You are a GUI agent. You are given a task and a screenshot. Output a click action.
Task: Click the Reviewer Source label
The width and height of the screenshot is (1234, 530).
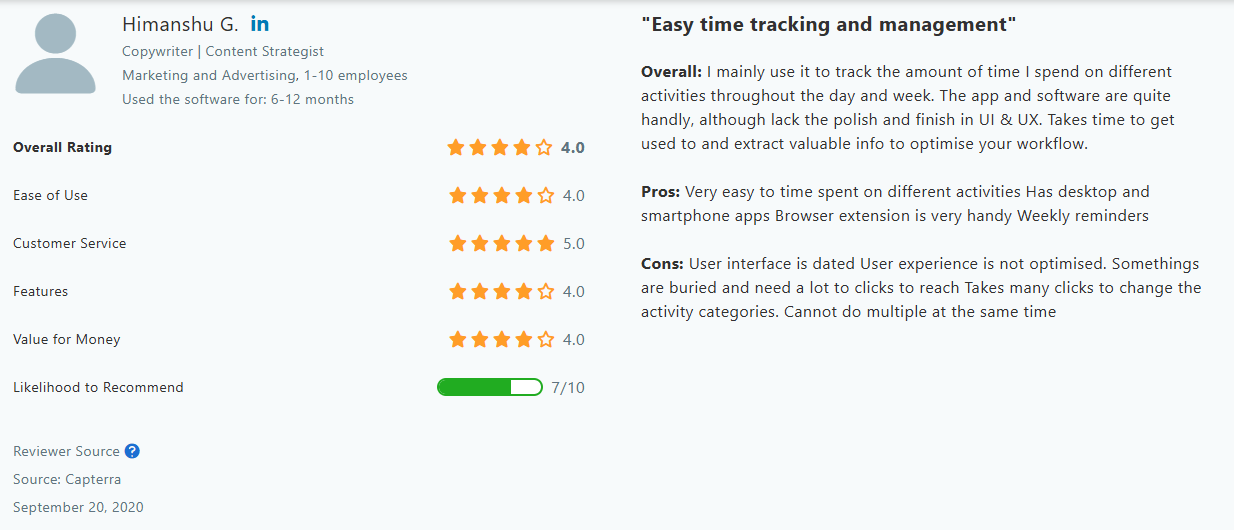[x=66, y=451]
